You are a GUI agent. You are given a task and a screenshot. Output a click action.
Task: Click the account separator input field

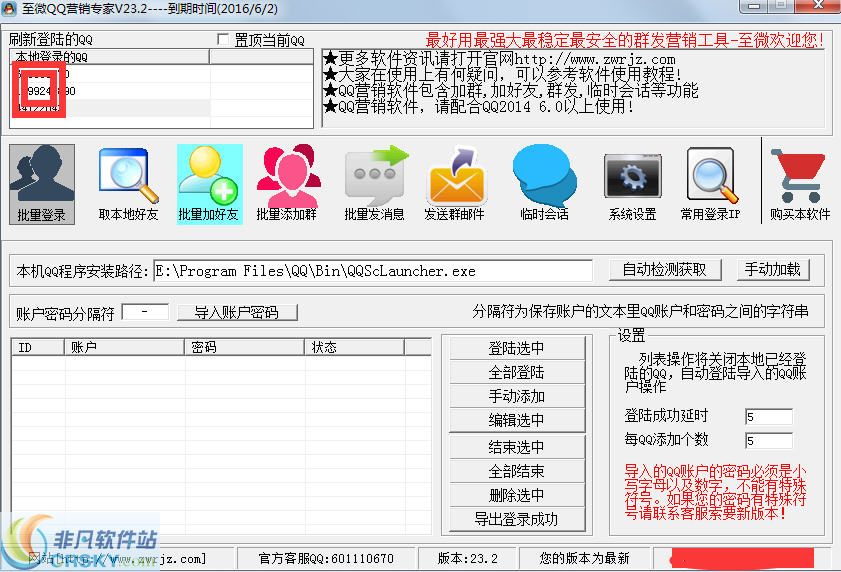[144, 312]
